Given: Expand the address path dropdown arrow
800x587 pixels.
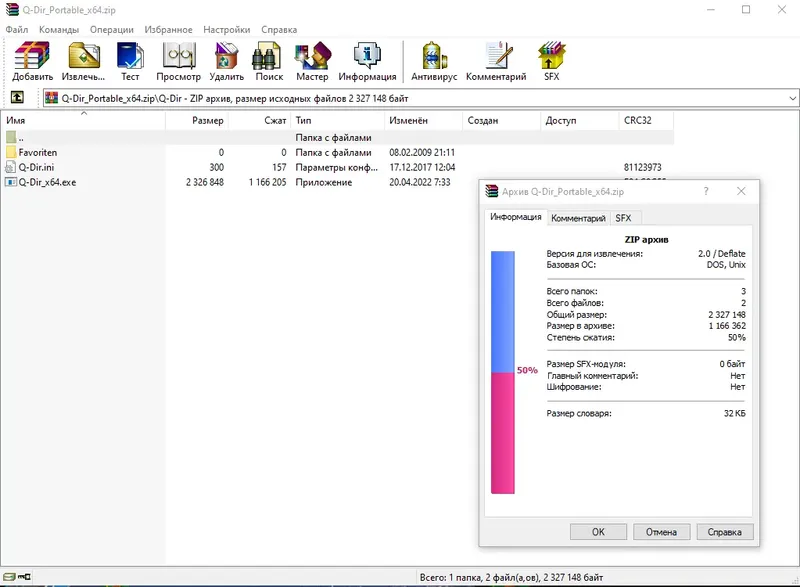Looking at the screenshot, I should [x=792, y=98].
